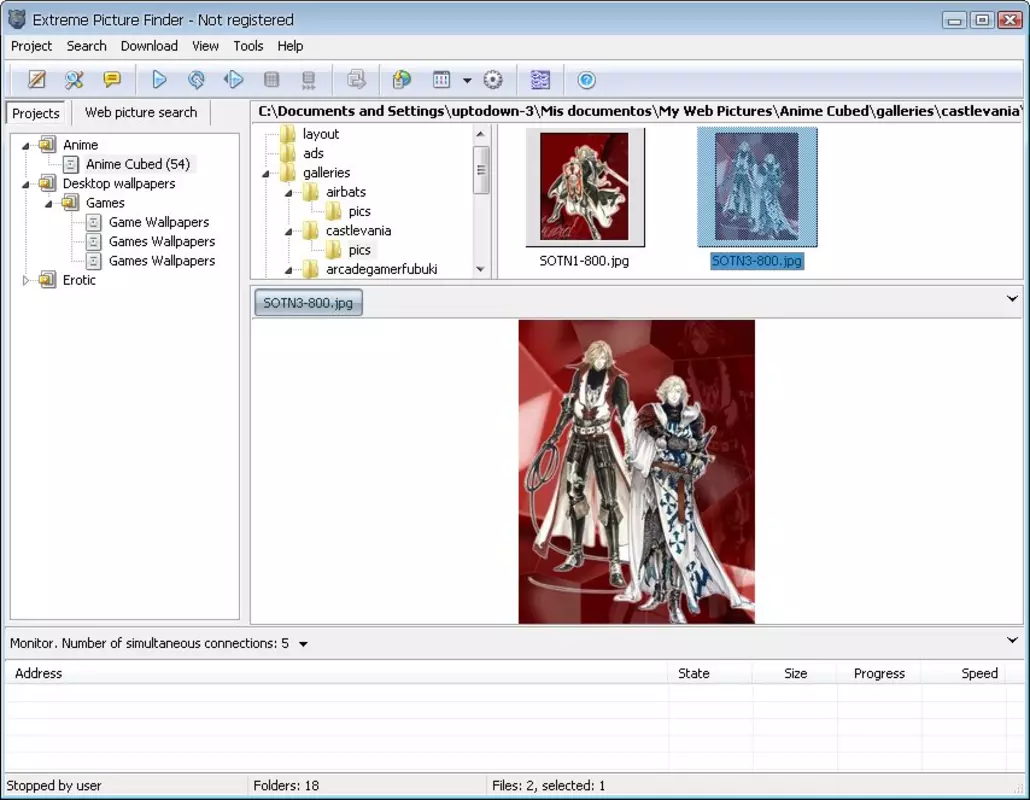Open the Tools menu
1030x800 pixels.
tap(248, 46)
